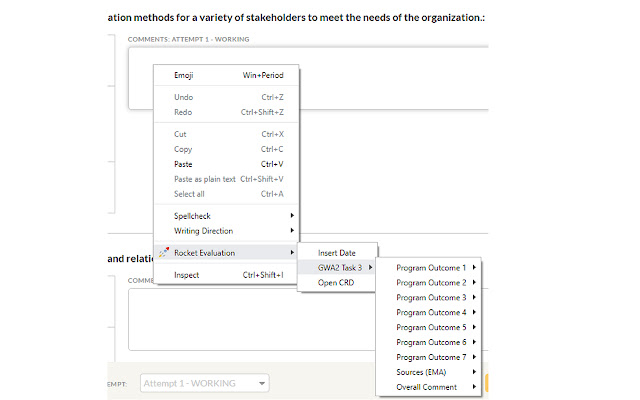Open the Overall Comment submenu
This screenshot has width=640, height=400.
pyautogui.click(x=429, y=387)
